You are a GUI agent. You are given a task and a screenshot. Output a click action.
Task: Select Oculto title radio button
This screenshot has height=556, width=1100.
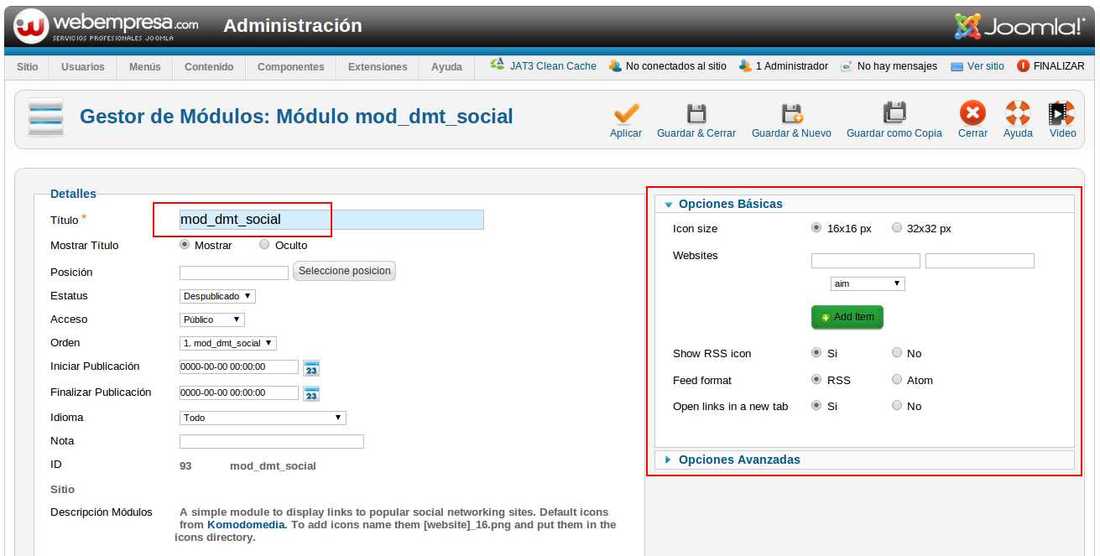coord(264,245)
